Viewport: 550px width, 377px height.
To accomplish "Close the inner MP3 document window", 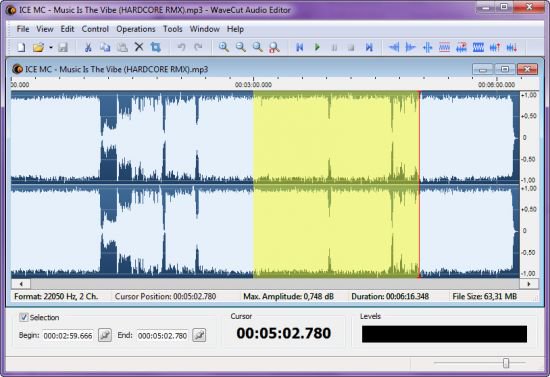I will pos(527,69).
